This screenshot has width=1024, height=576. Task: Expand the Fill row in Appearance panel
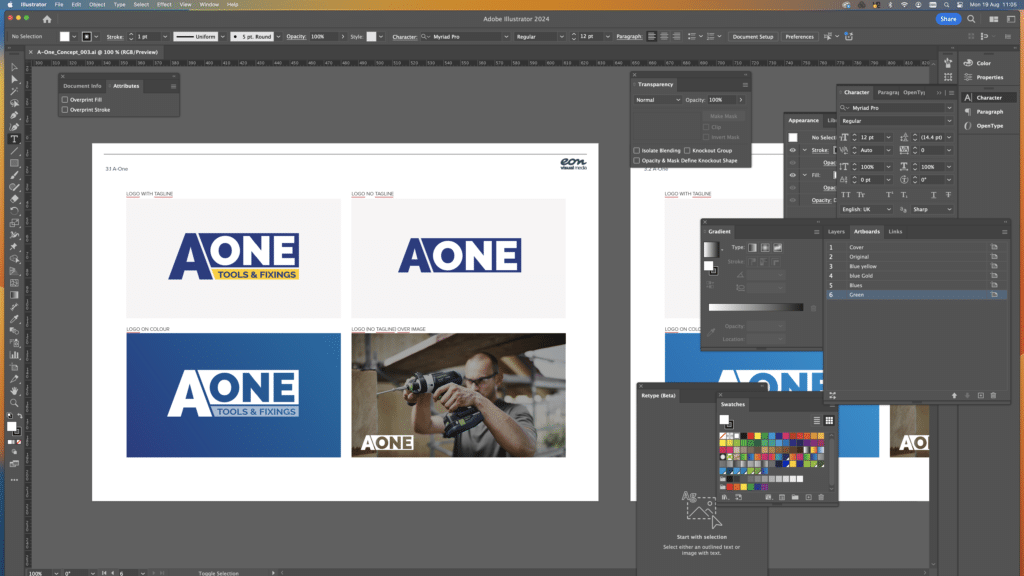point(805,175)
